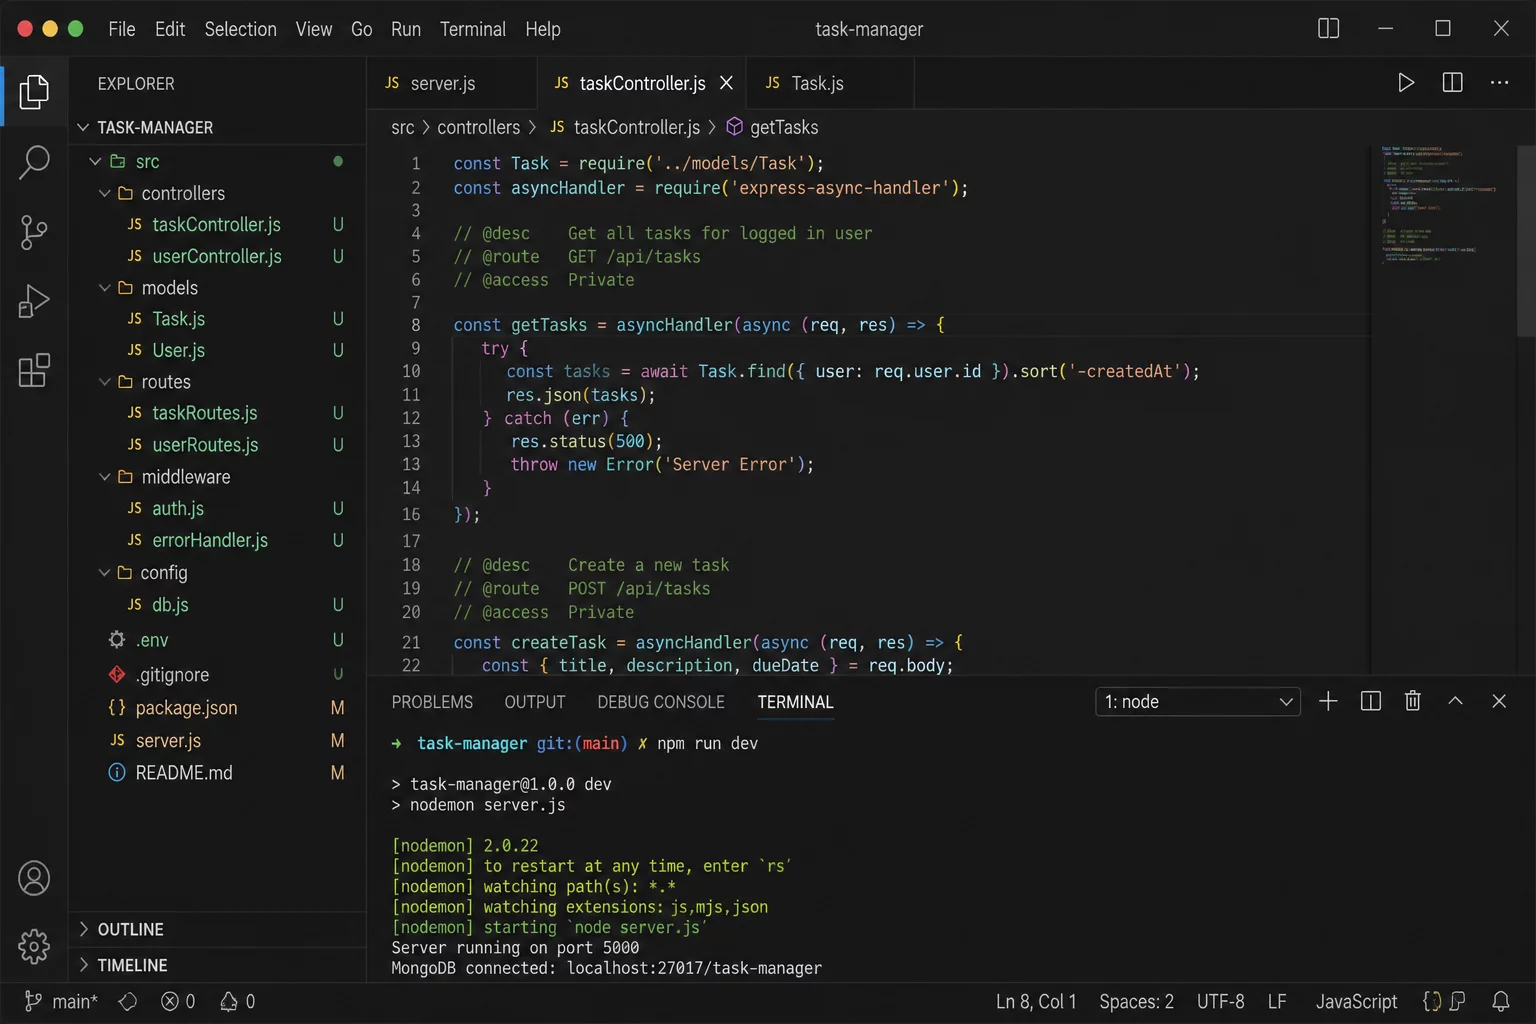Maximize the terminal panel with chevron

point(1456,701)
